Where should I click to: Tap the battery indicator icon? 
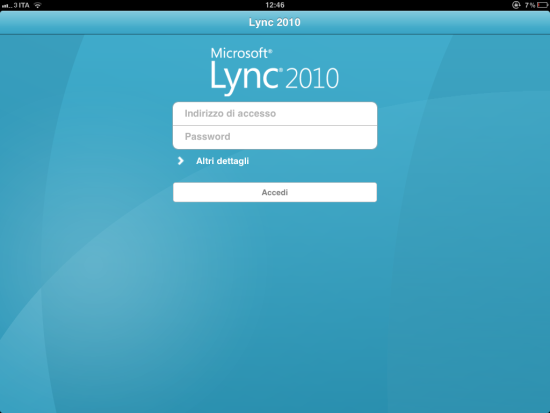[542, 5]
